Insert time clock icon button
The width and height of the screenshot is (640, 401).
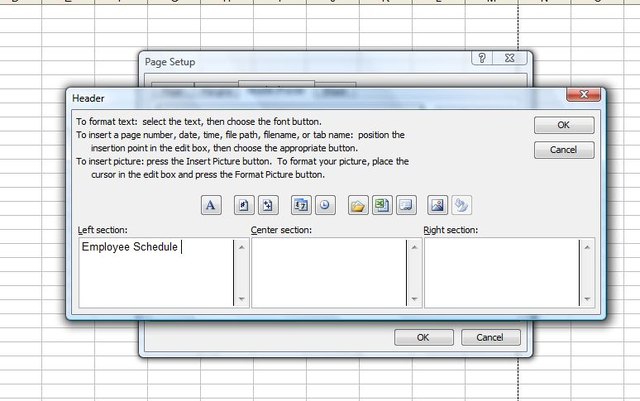click(x=325, y=205)
